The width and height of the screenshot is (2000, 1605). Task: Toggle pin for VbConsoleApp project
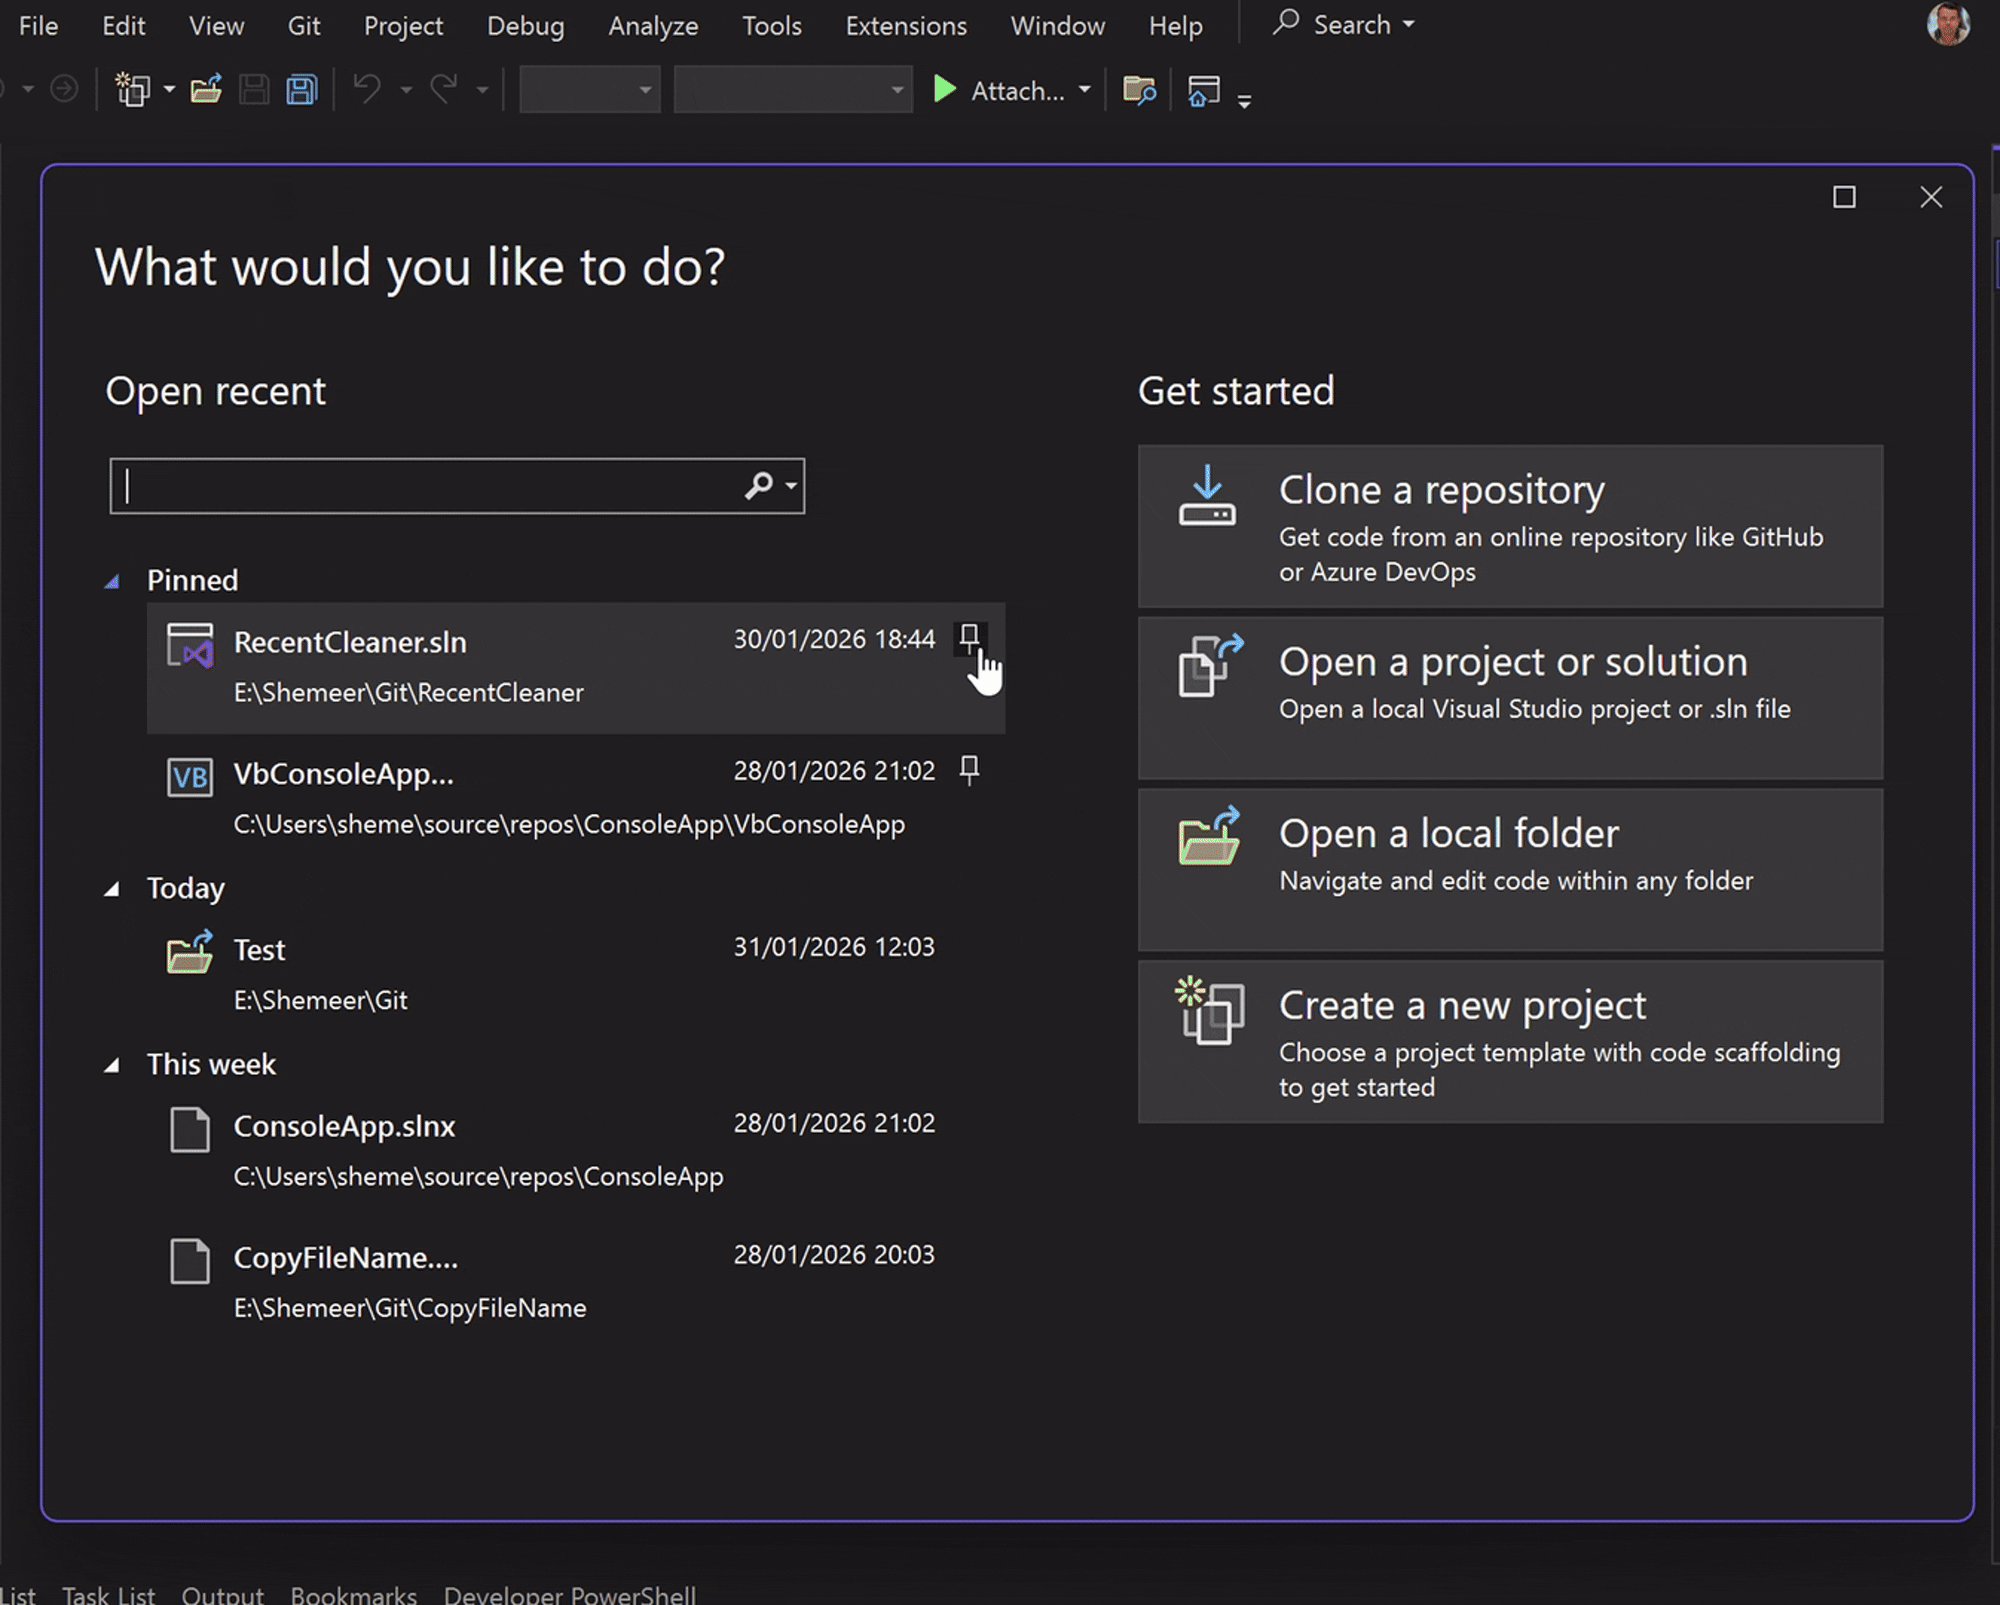[x=969, y=769]
